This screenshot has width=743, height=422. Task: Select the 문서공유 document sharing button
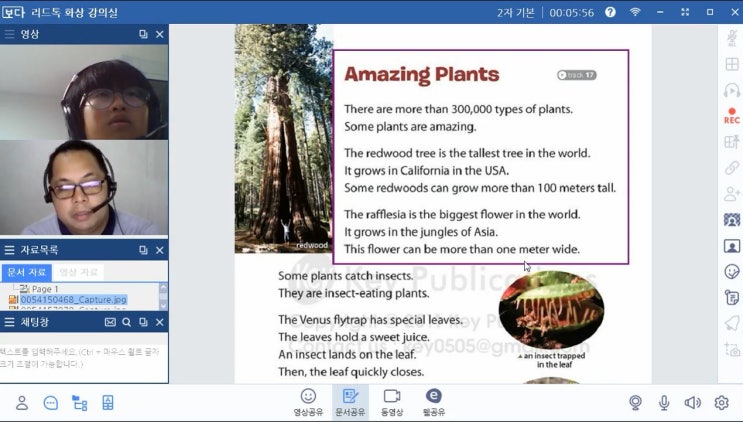pos(350,401)
